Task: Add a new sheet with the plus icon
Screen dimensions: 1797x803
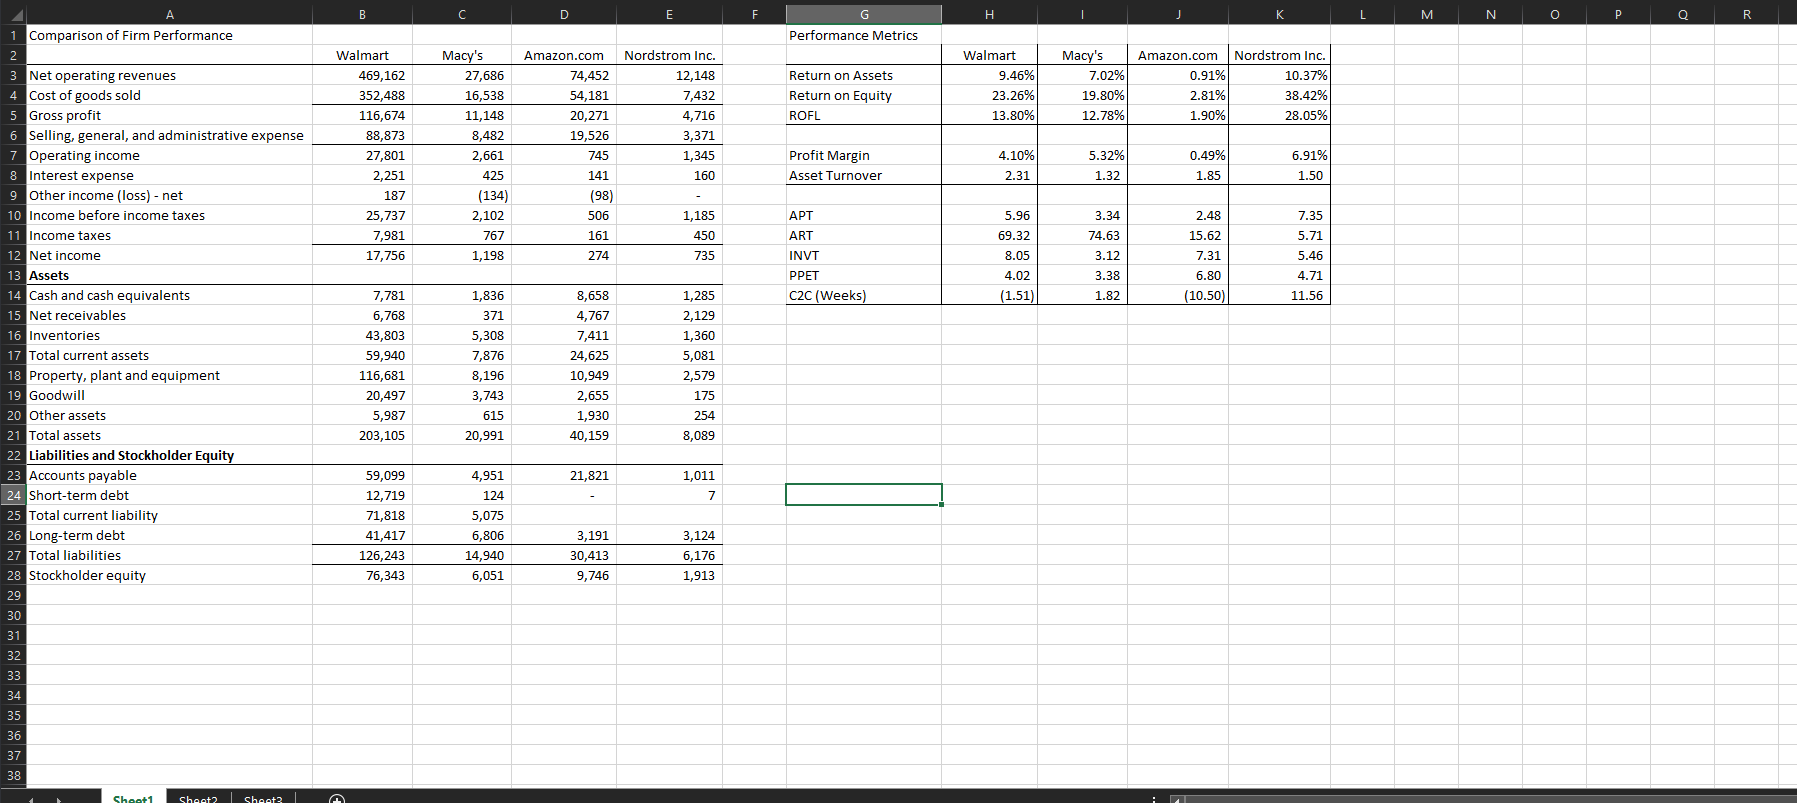Action: coord(338,798)
